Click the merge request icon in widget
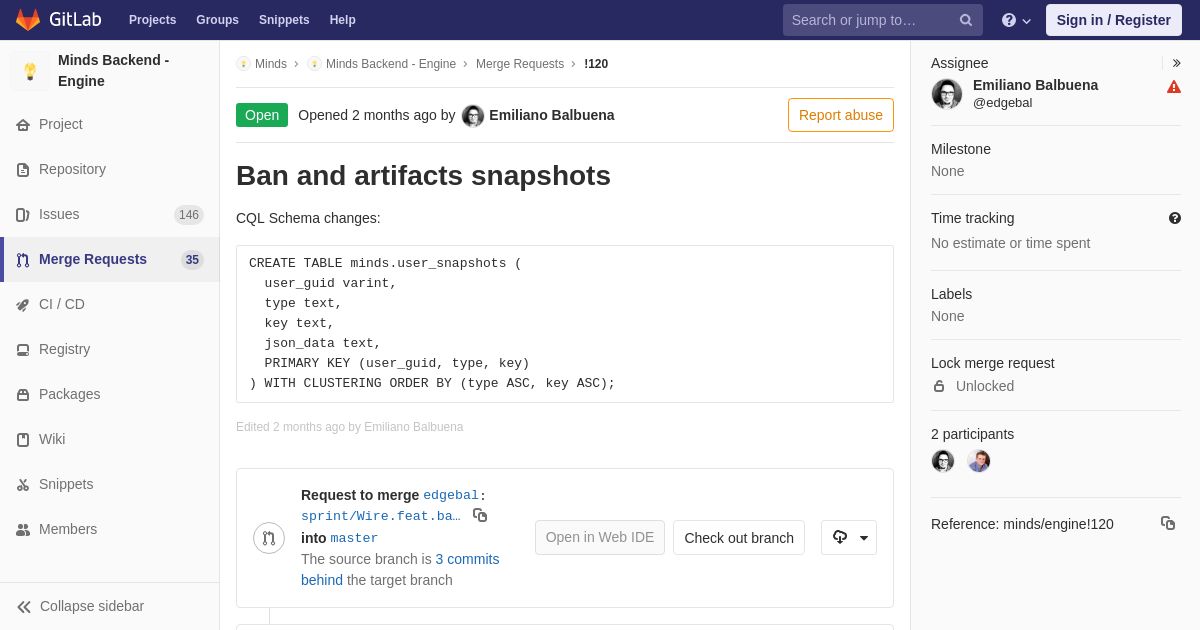Screen dimensions: 1200x630 [269, 538]
